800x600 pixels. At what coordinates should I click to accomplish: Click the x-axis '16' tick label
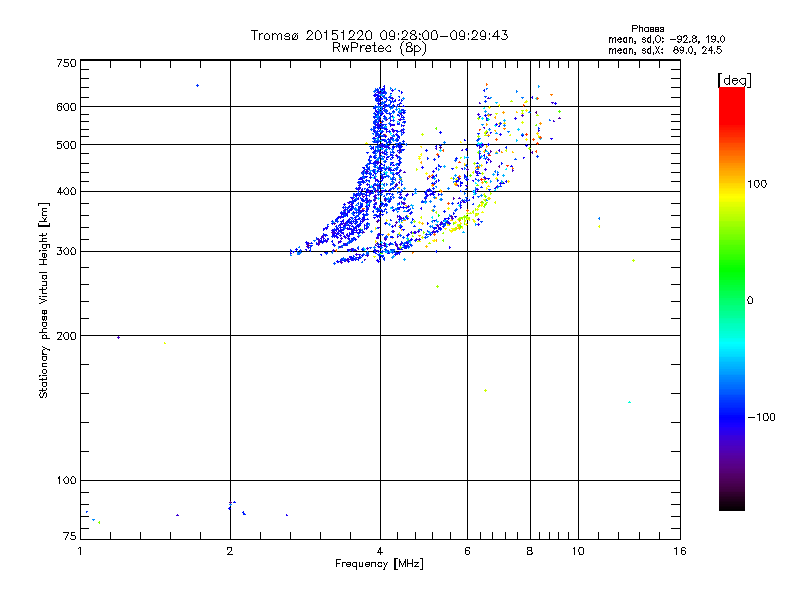[680, 551]
